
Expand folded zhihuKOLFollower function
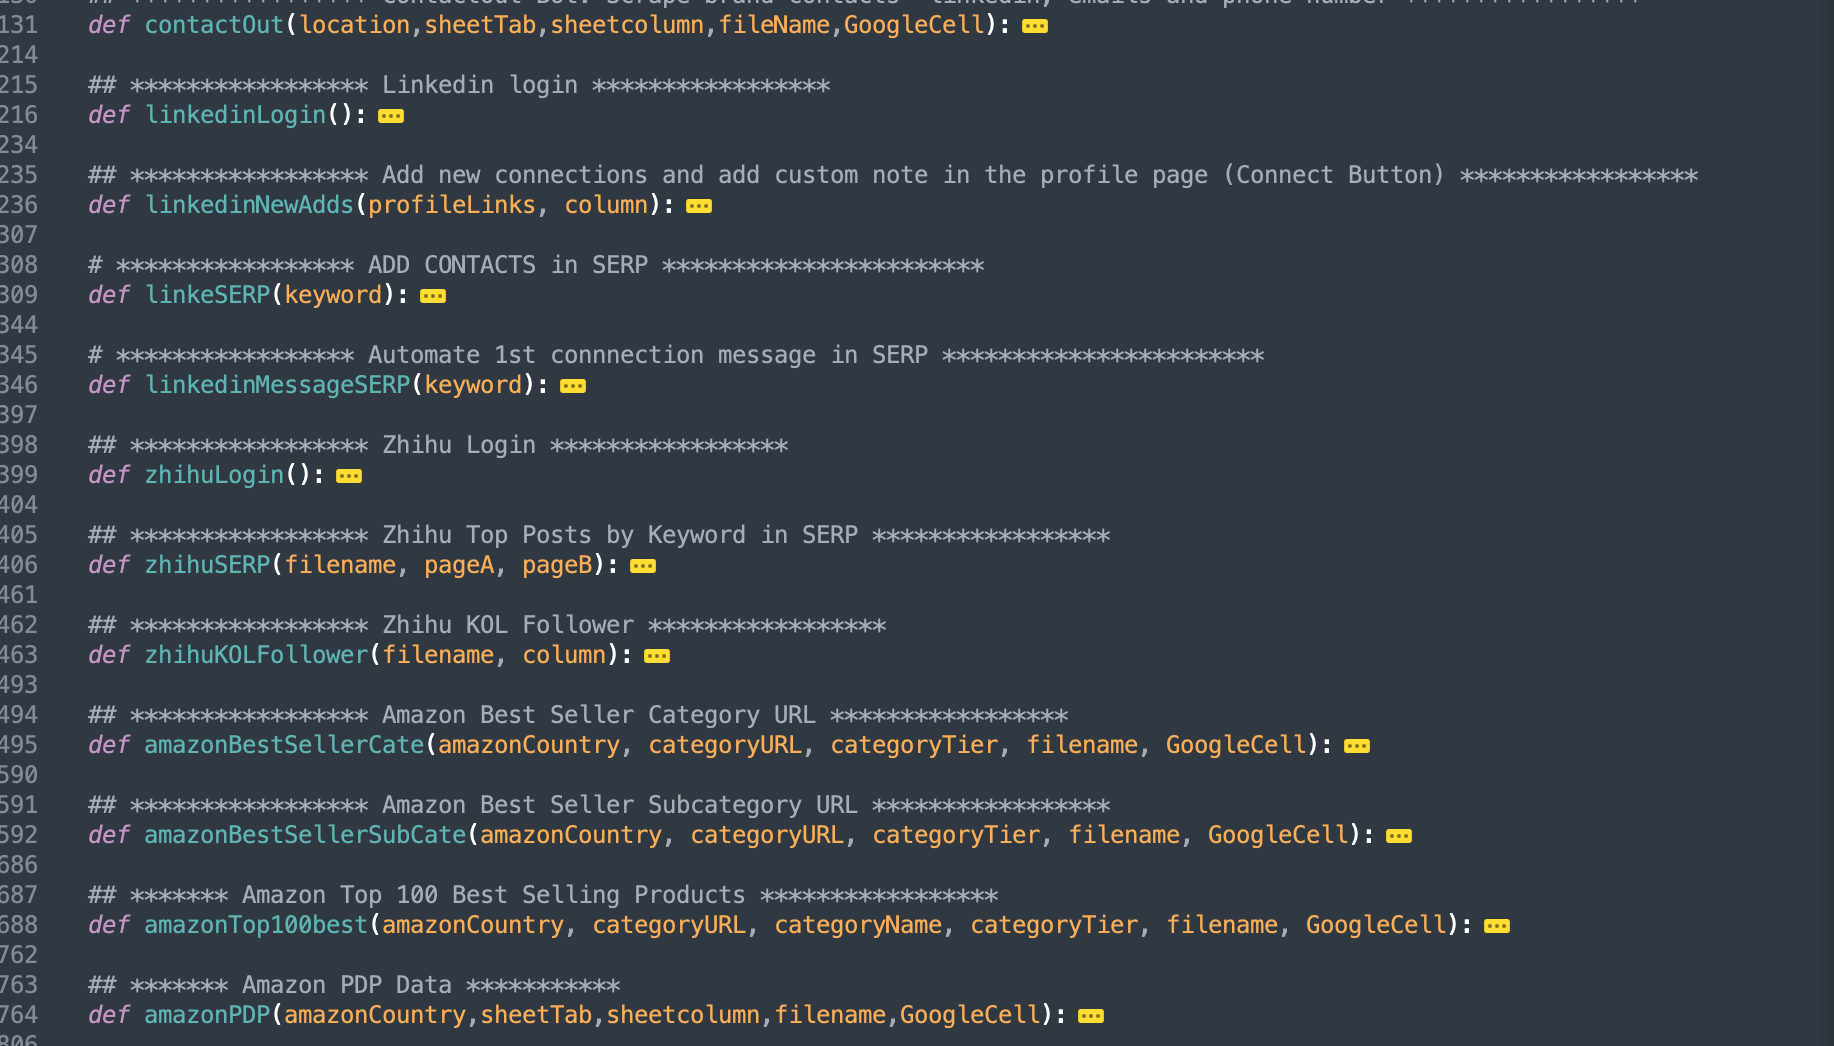click(x=657, y=656)
